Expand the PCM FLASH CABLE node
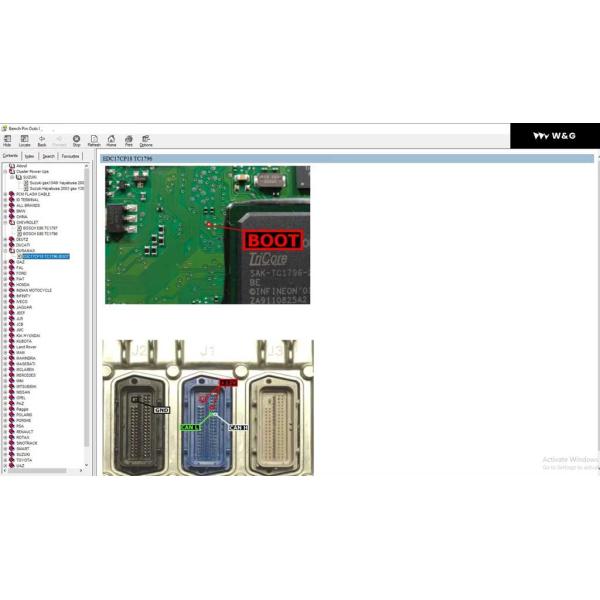The image size is (600, 600). pyautogui.click(x=5, y=194)
